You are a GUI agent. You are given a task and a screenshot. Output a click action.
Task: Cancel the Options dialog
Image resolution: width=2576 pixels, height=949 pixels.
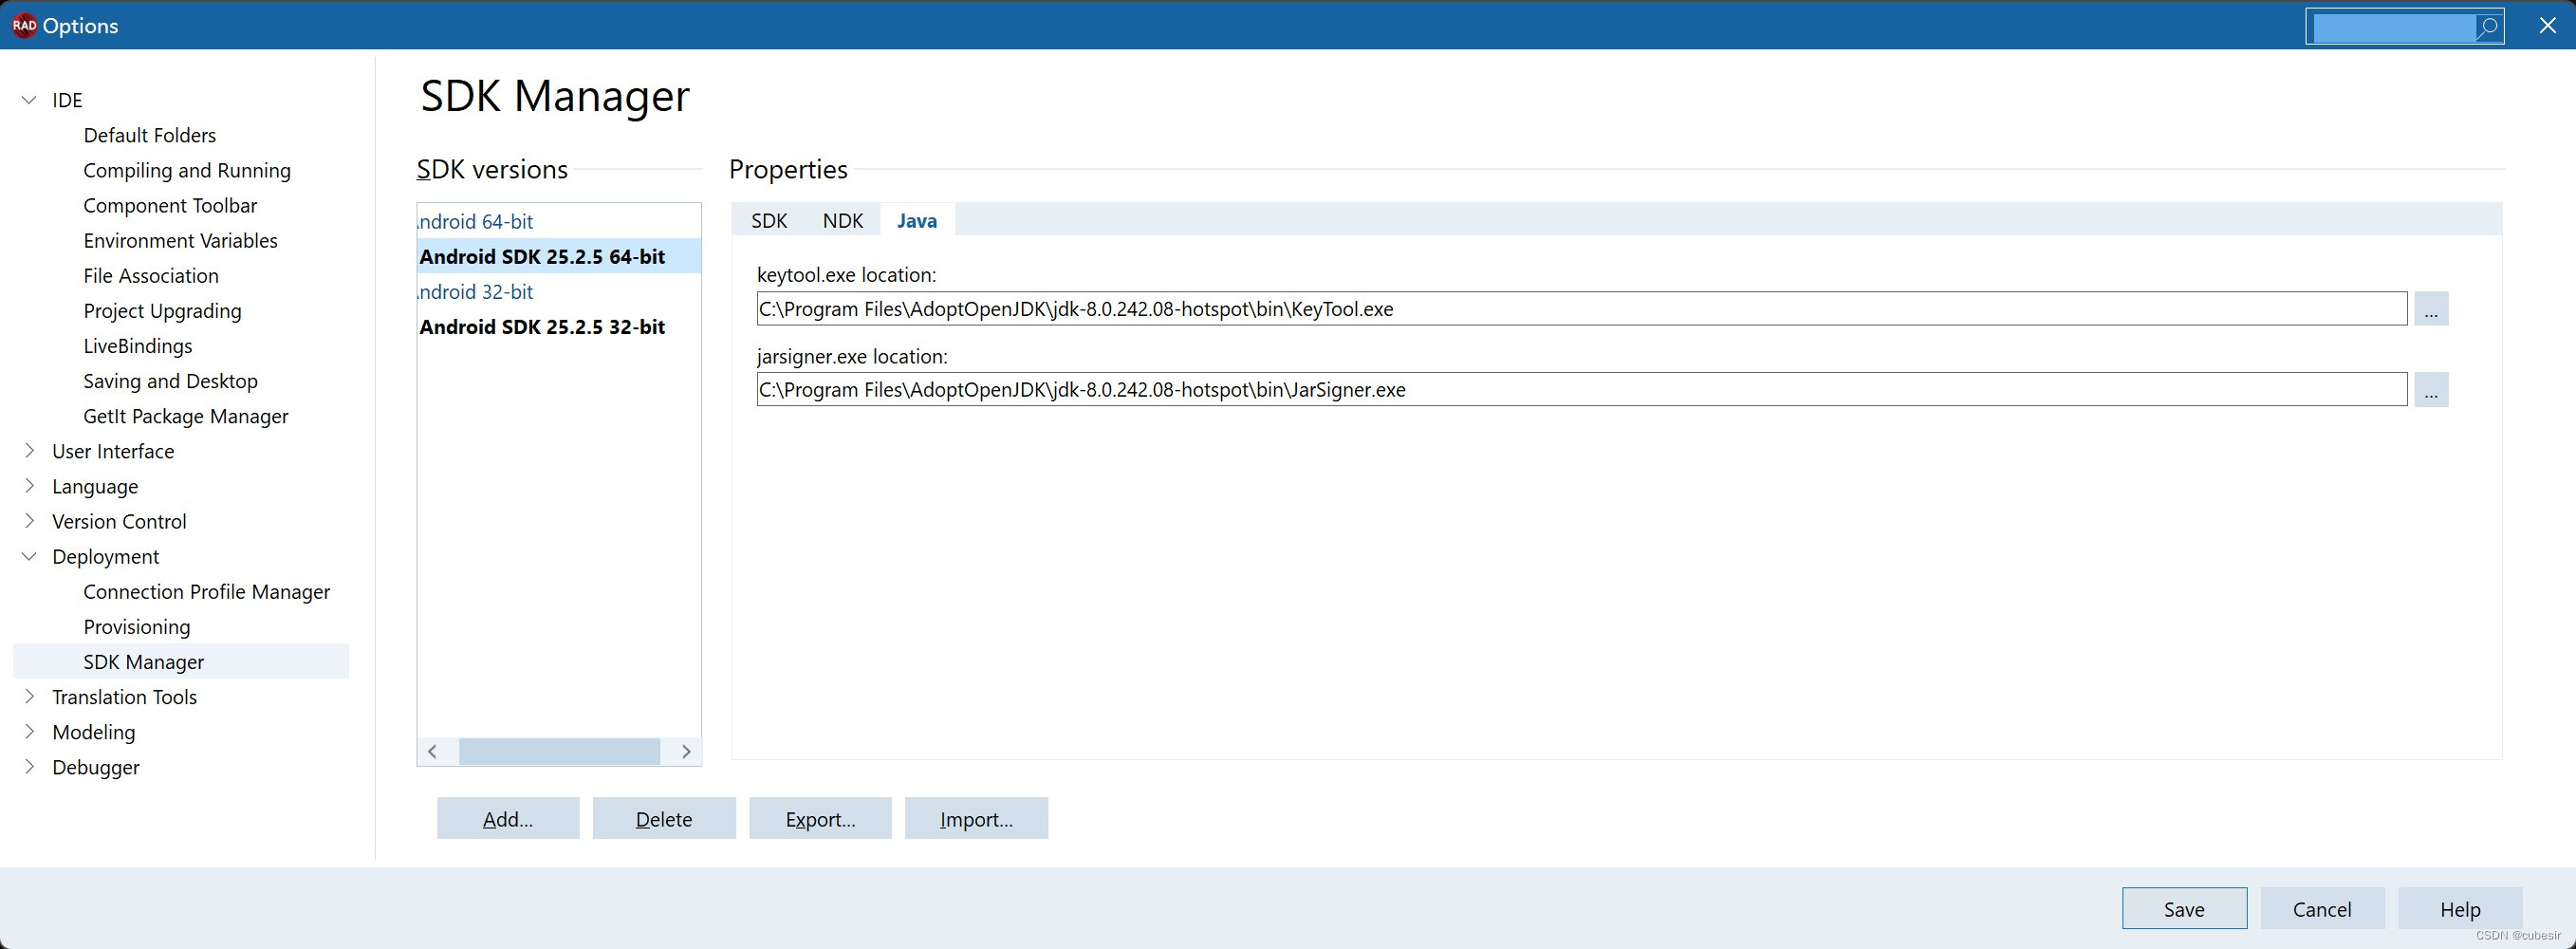2322,909
